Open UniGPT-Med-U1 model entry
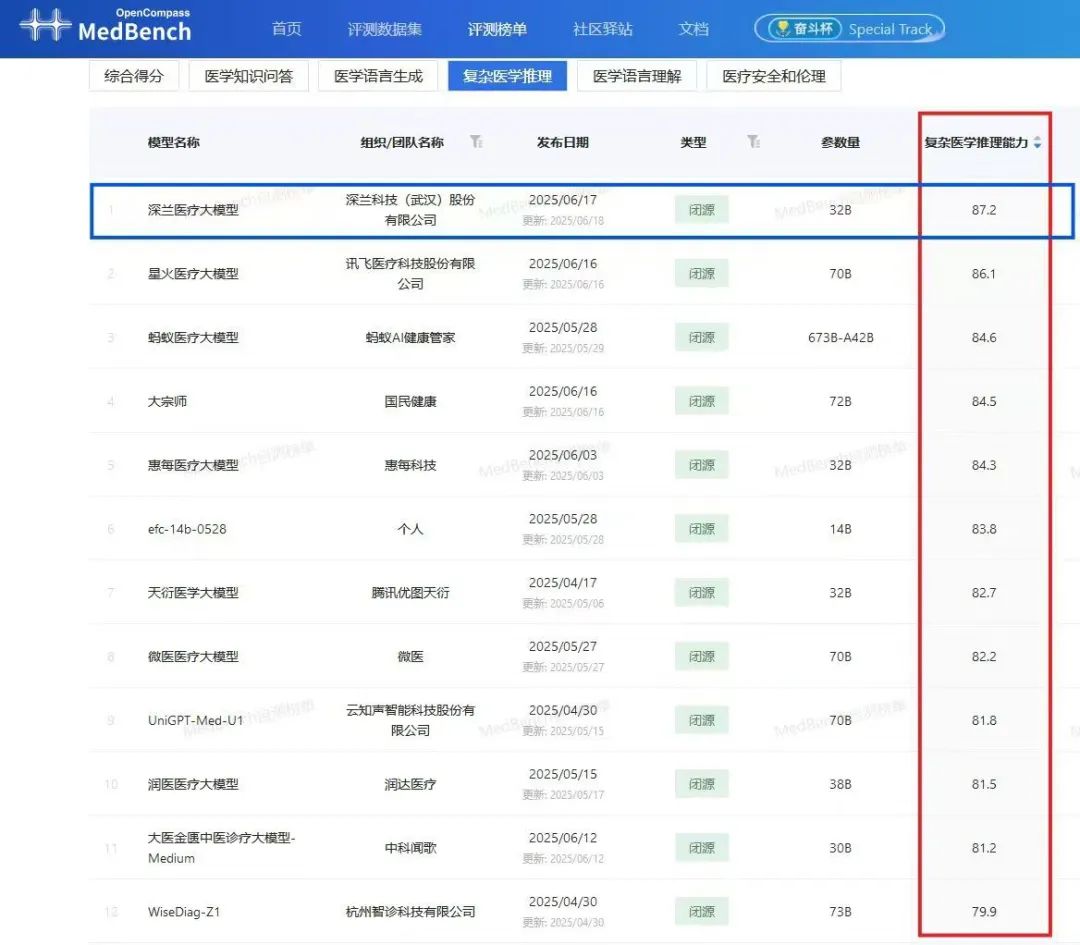The width and height of the screenshot is (1080, 945). pyautogui.click(x=196, y=720)
